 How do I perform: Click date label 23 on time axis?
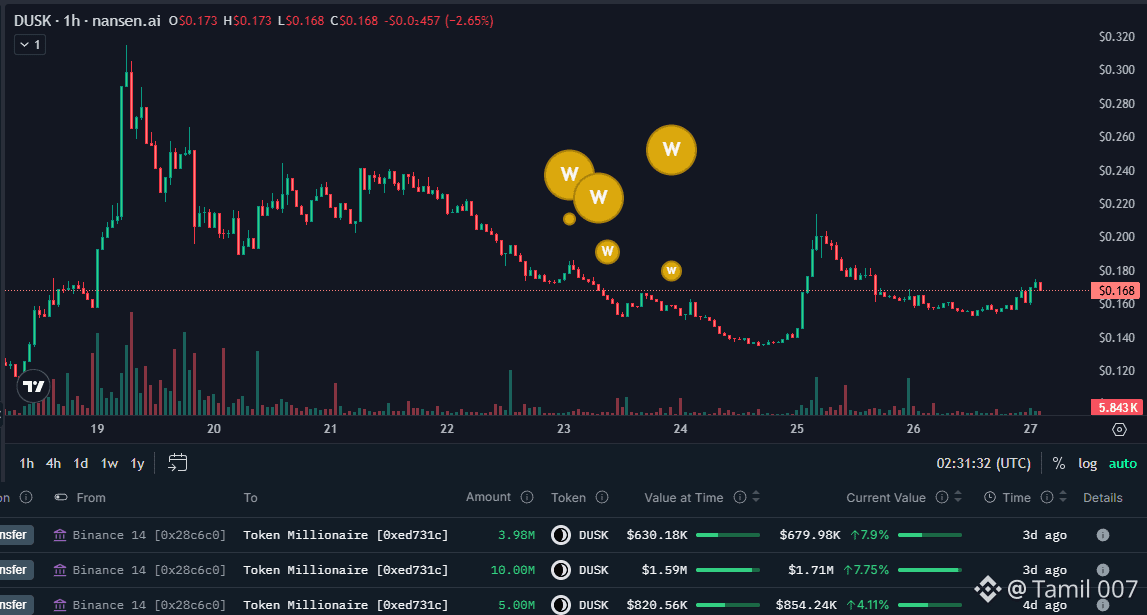(563, 429)
